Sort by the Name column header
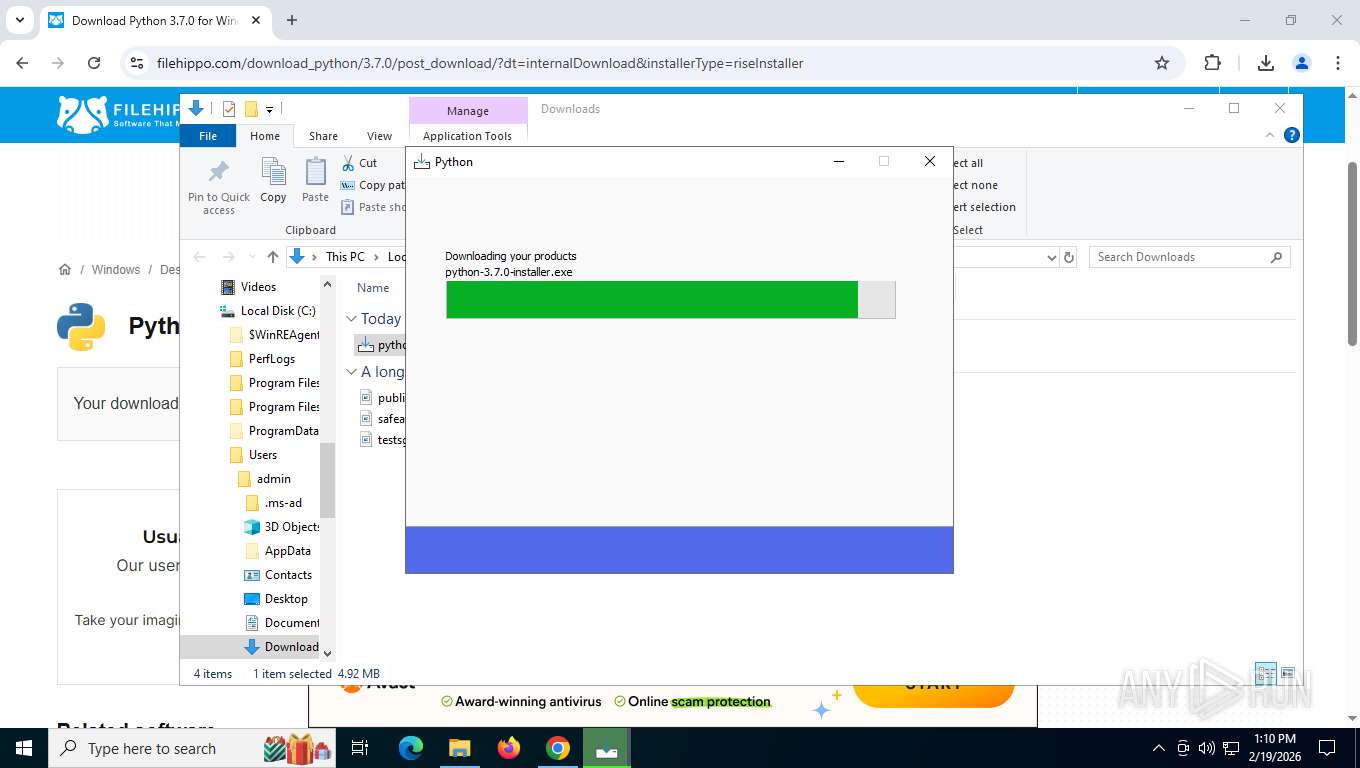This screenshot has height=768, width=1360. pyautogui.click(x=373, y=288)
